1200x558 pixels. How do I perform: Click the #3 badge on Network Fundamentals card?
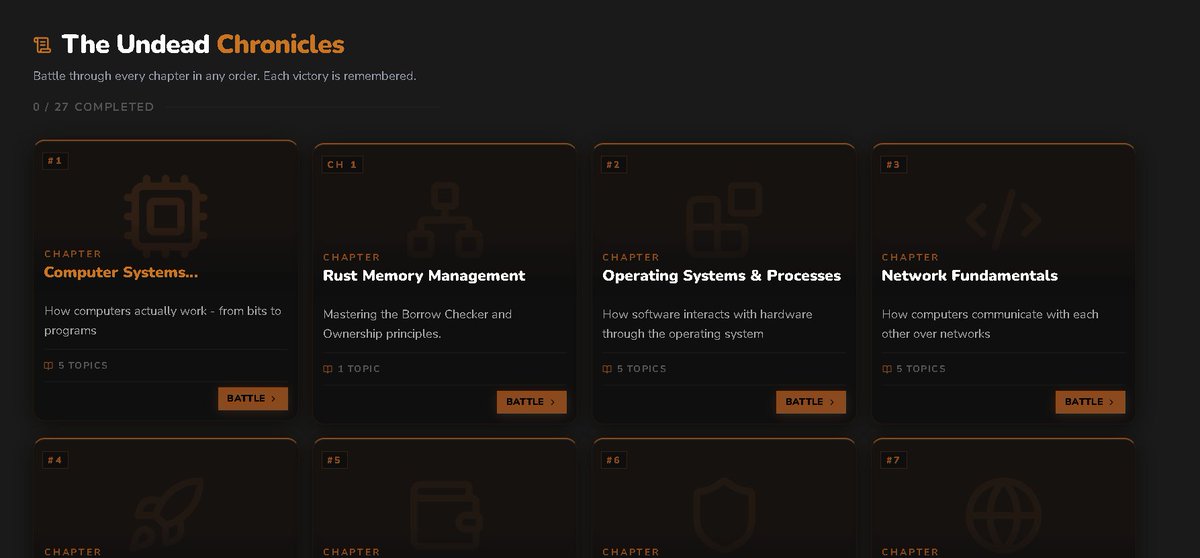pos(893,164)
